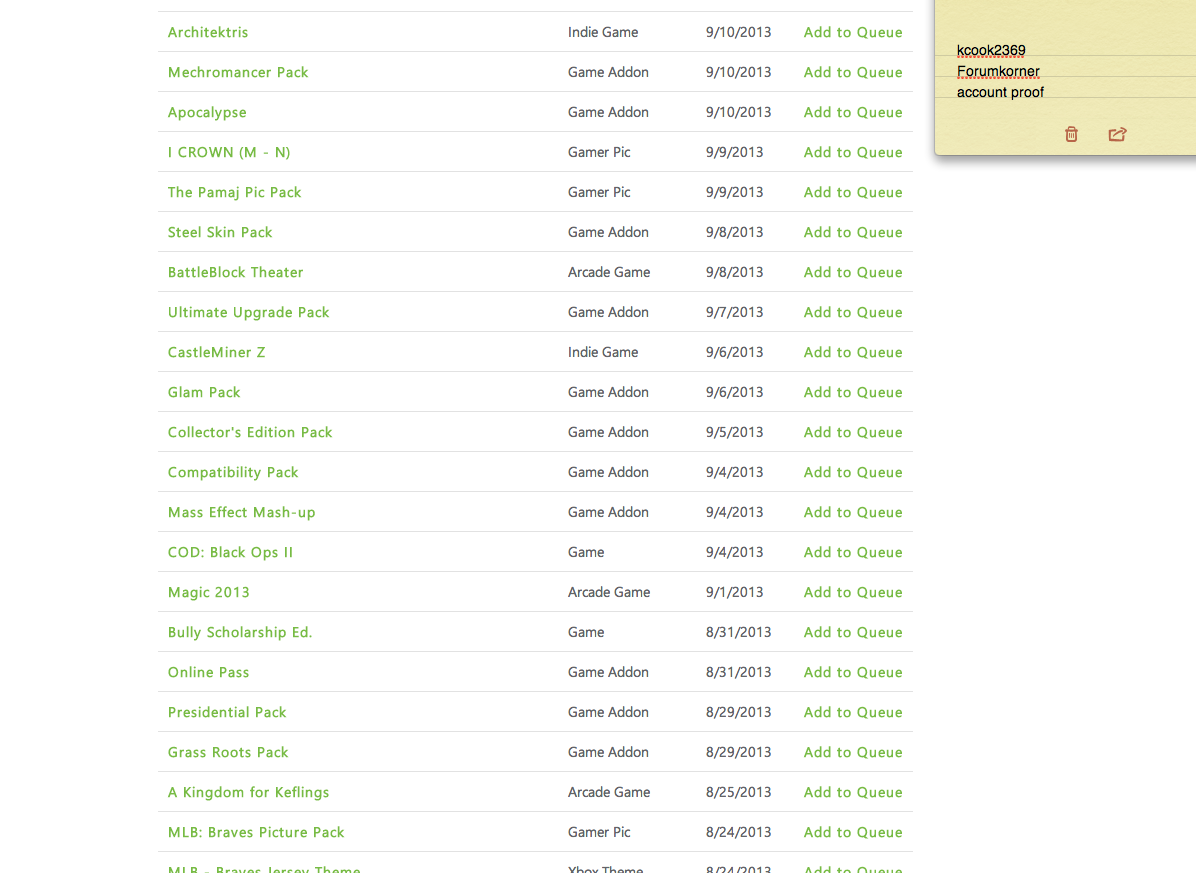This screenshot has width=1196, height=873.
Task: Click kcook2369 text in sticky note
Action: pos(991,50)
